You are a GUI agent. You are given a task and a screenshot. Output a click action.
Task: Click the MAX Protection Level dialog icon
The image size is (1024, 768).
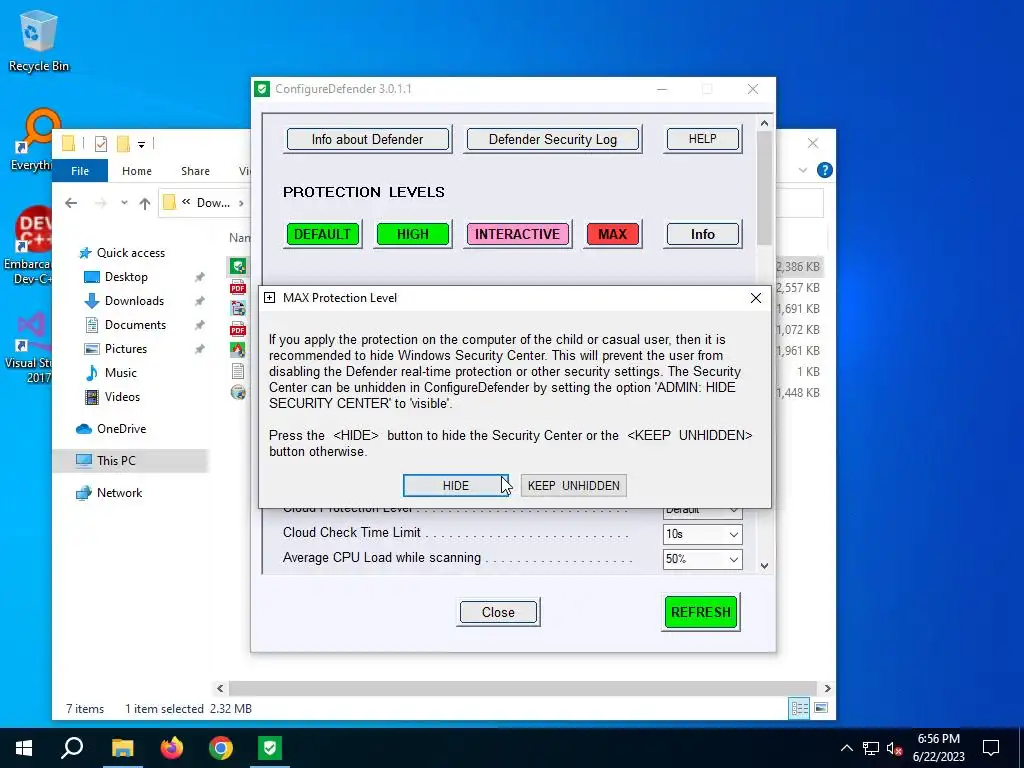click(269, 298)
